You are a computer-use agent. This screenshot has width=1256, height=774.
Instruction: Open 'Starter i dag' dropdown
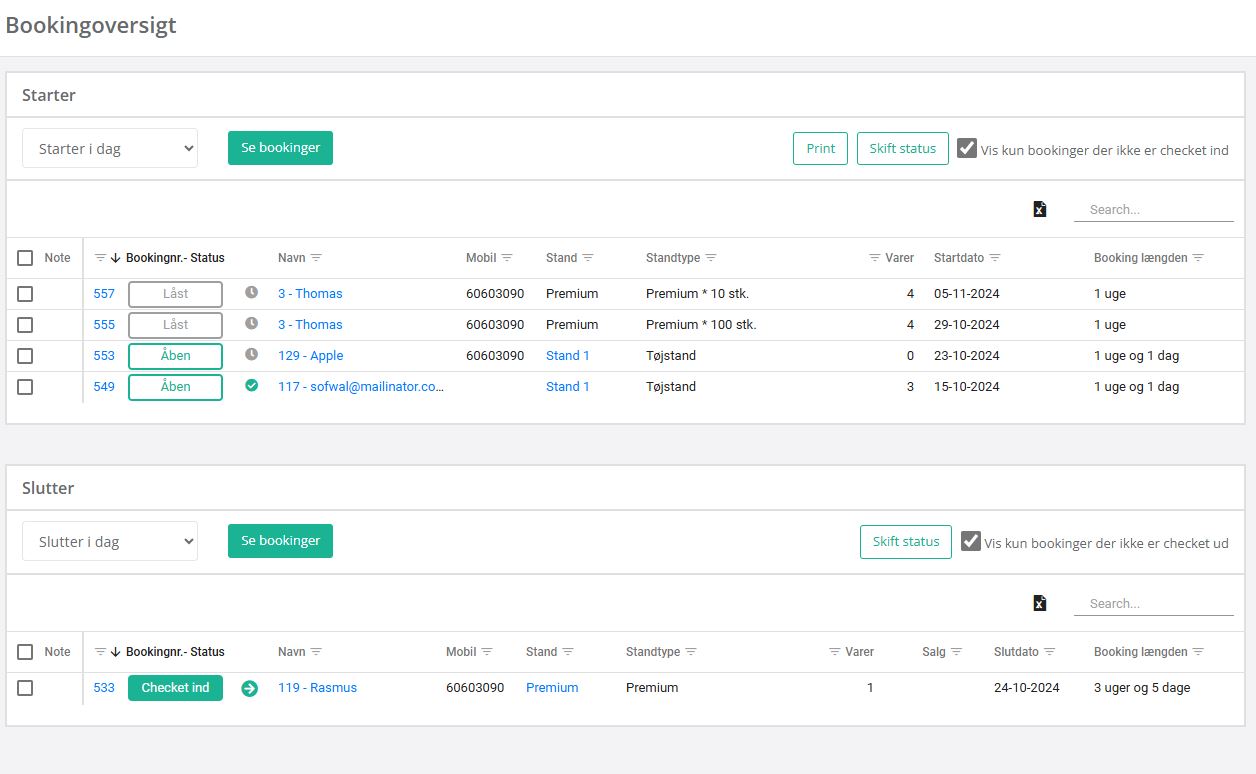[x=110, y=148]
